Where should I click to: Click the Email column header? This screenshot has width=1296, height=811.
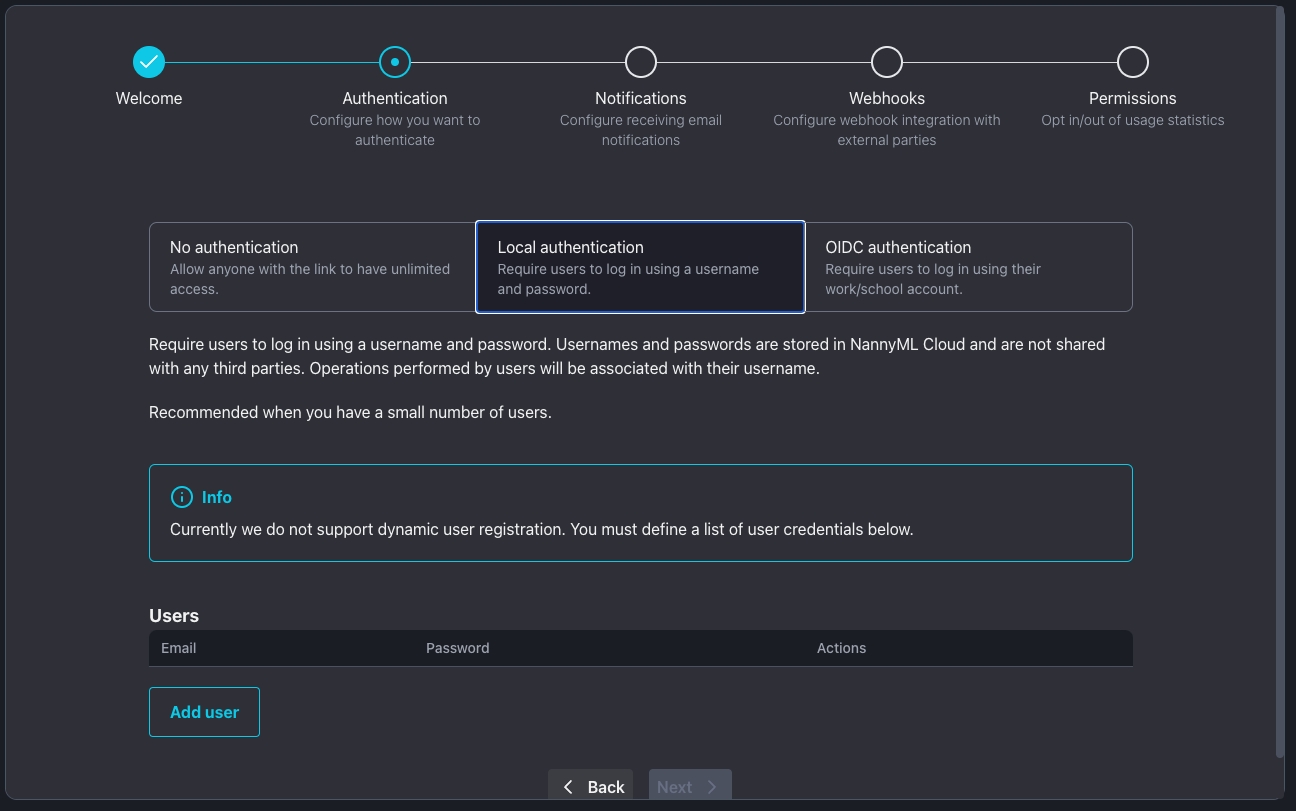179,648
